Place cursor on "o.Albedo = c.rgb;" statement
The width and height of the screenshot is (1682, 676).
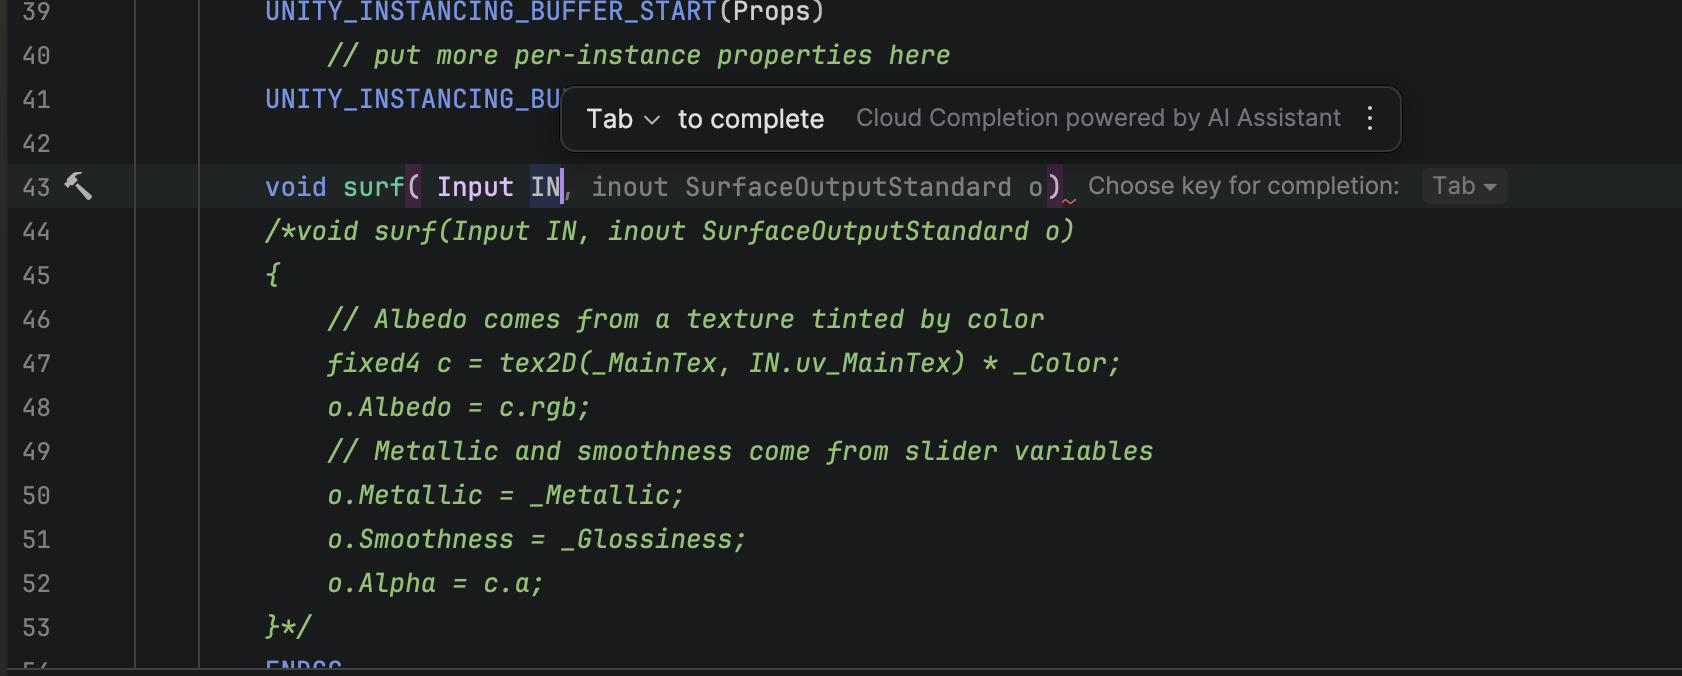(x=458, y=407)
